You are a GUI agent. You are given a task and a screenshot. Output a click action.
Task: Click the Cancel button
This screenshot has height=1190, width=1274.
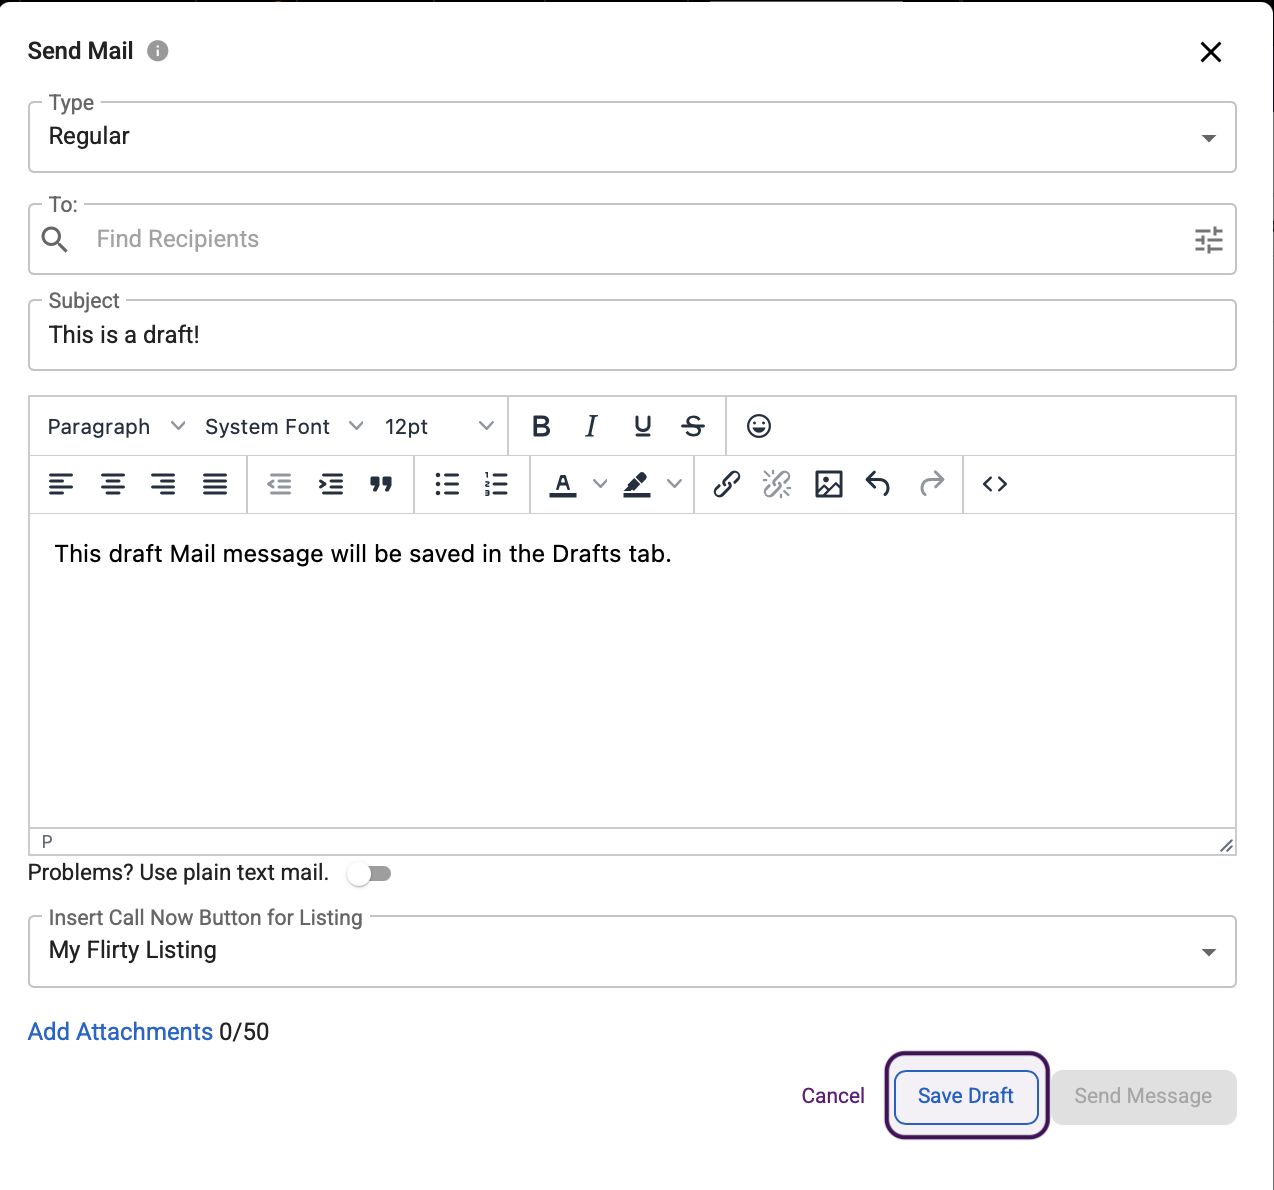click(833, 1096)
